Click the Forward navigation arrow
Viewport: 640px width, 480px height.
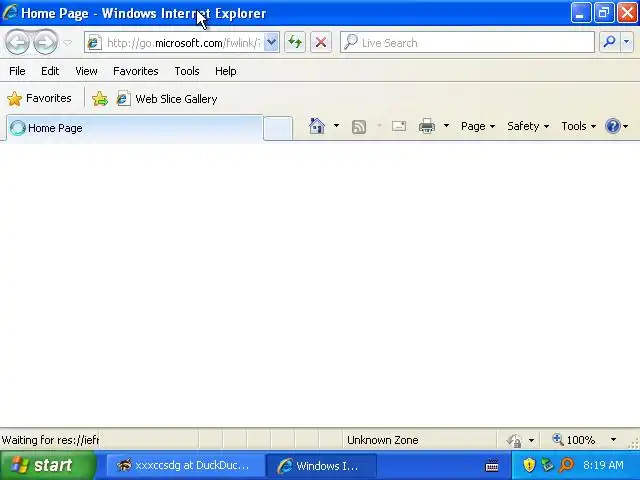click(45, 42)
